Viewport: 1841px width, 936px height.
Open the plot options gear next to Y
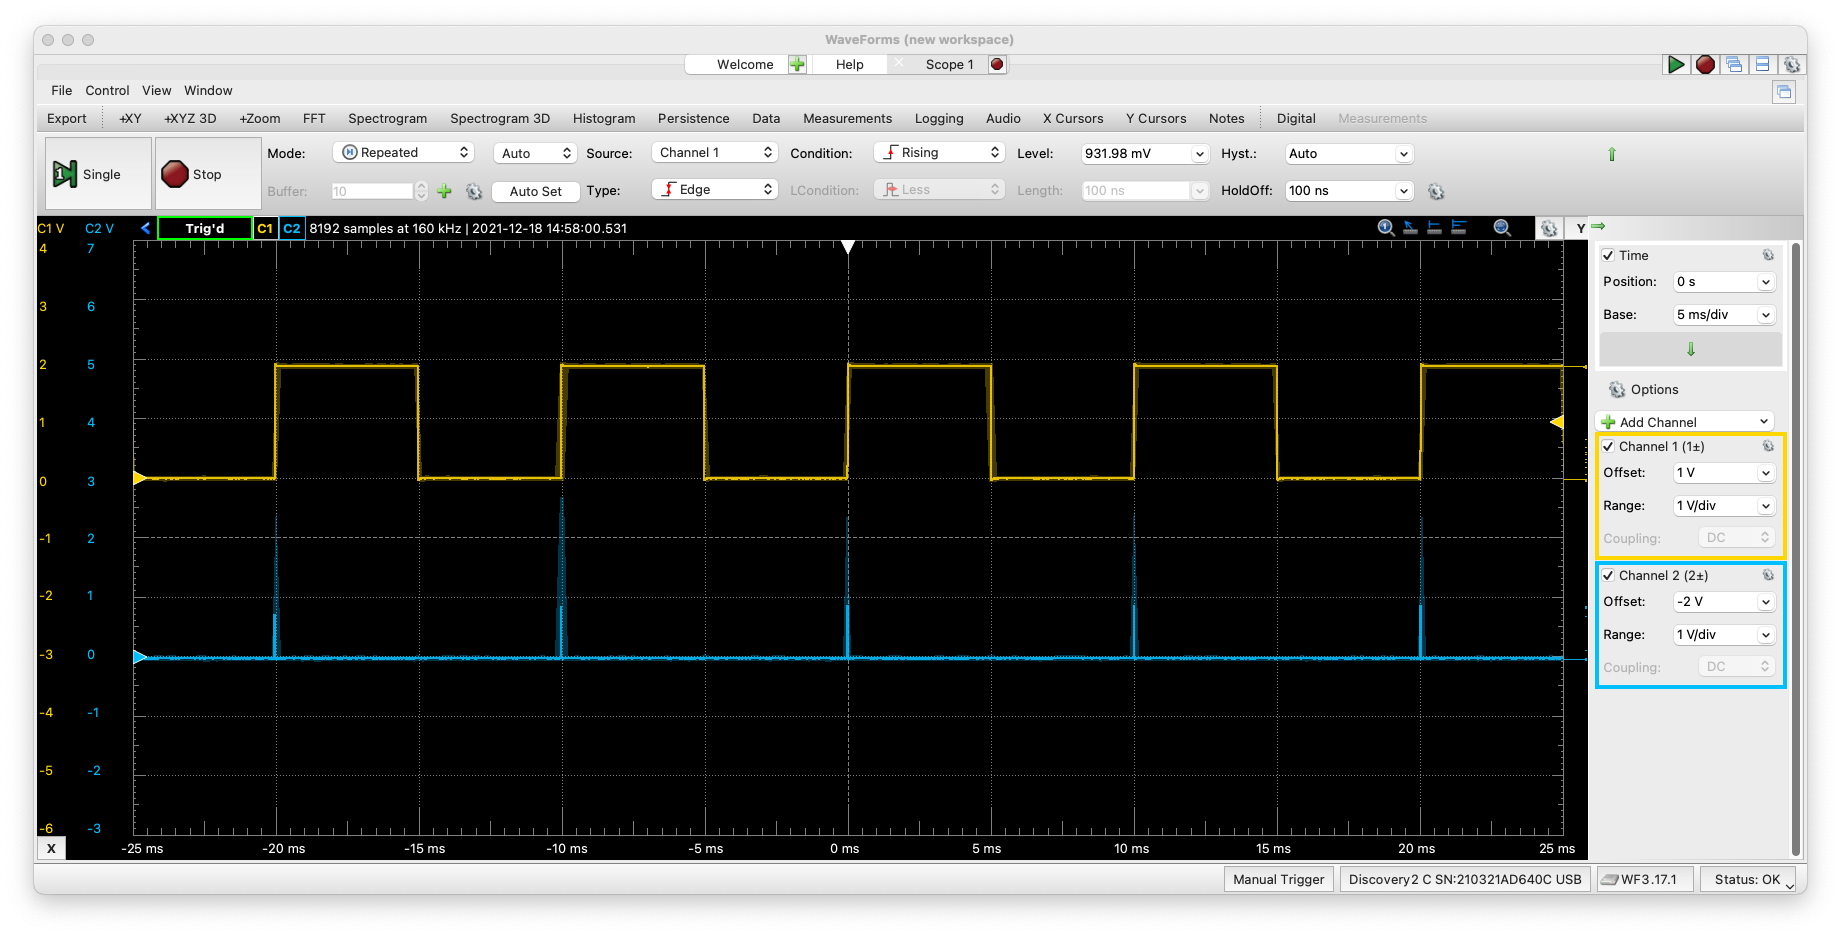point(1549,228)
